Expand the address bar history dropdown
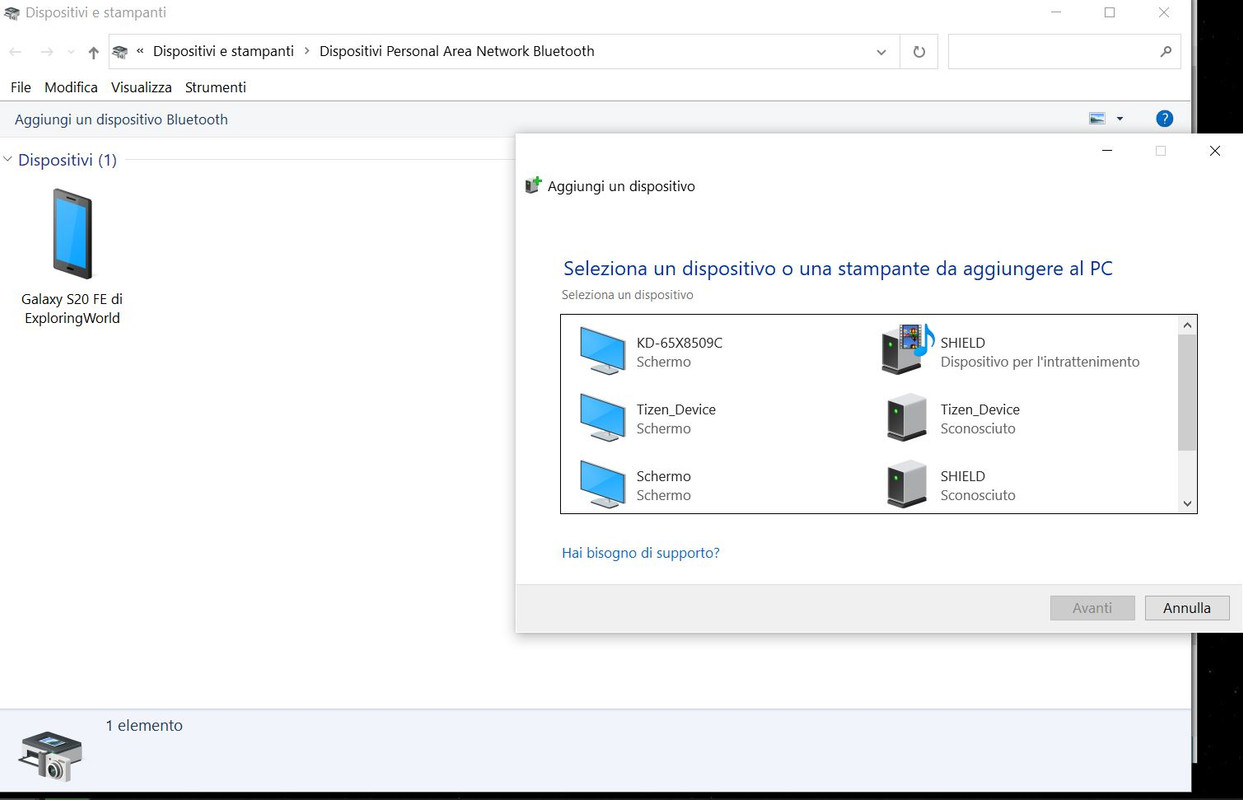The height and width of the screenshot is (800, 1243). (x=881, y=52)
